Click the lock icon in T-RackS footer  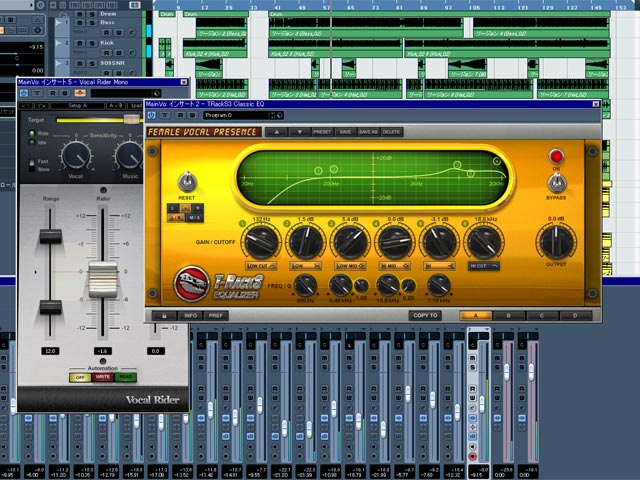pos(164,316)
